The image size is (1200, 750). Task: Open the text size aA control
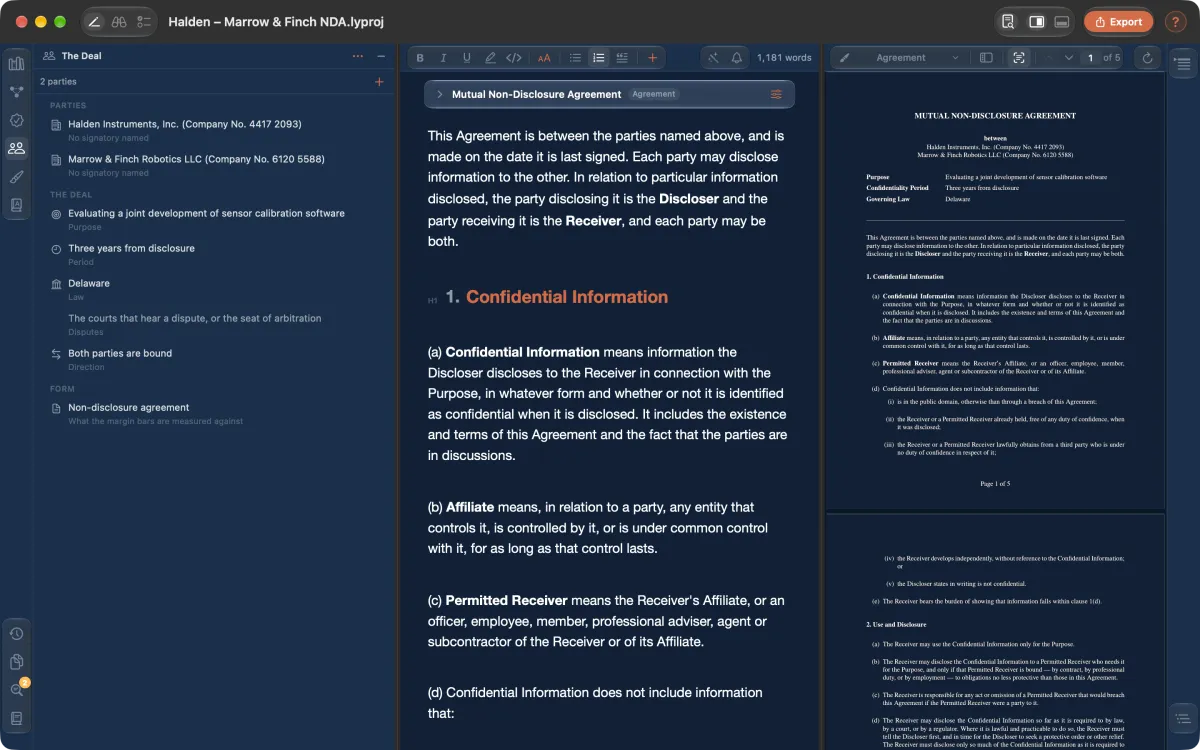click(544, 58)
